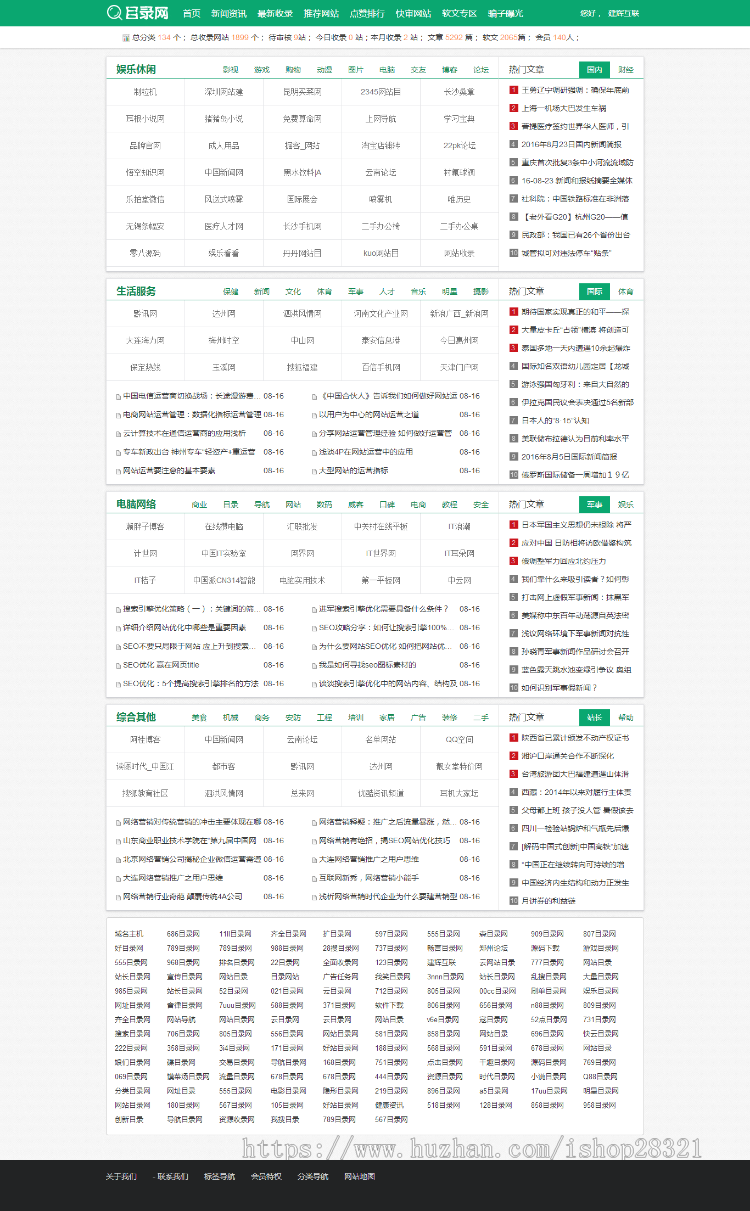Open the 综合其他 category heading
Image resolution: width=750 pixels, height=1211 pixels.
tap(136, 717)
